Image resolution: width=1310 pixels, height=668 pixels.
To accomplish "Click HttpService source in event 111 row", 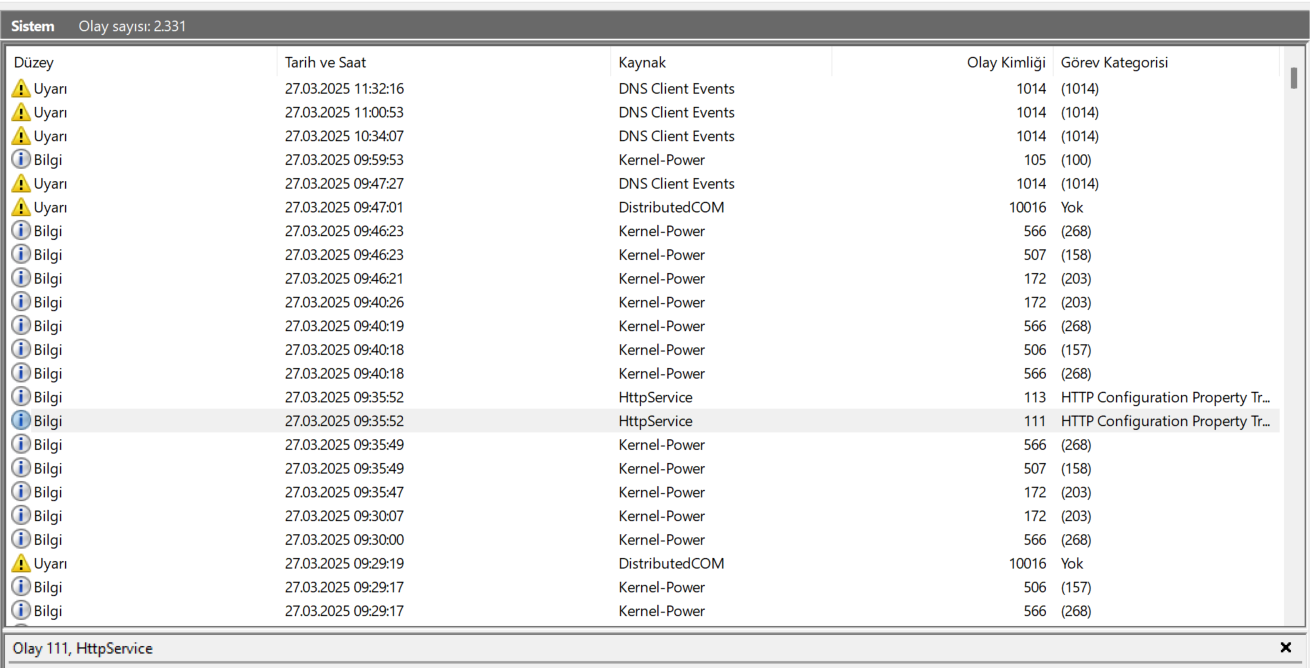I will (655, 421).
